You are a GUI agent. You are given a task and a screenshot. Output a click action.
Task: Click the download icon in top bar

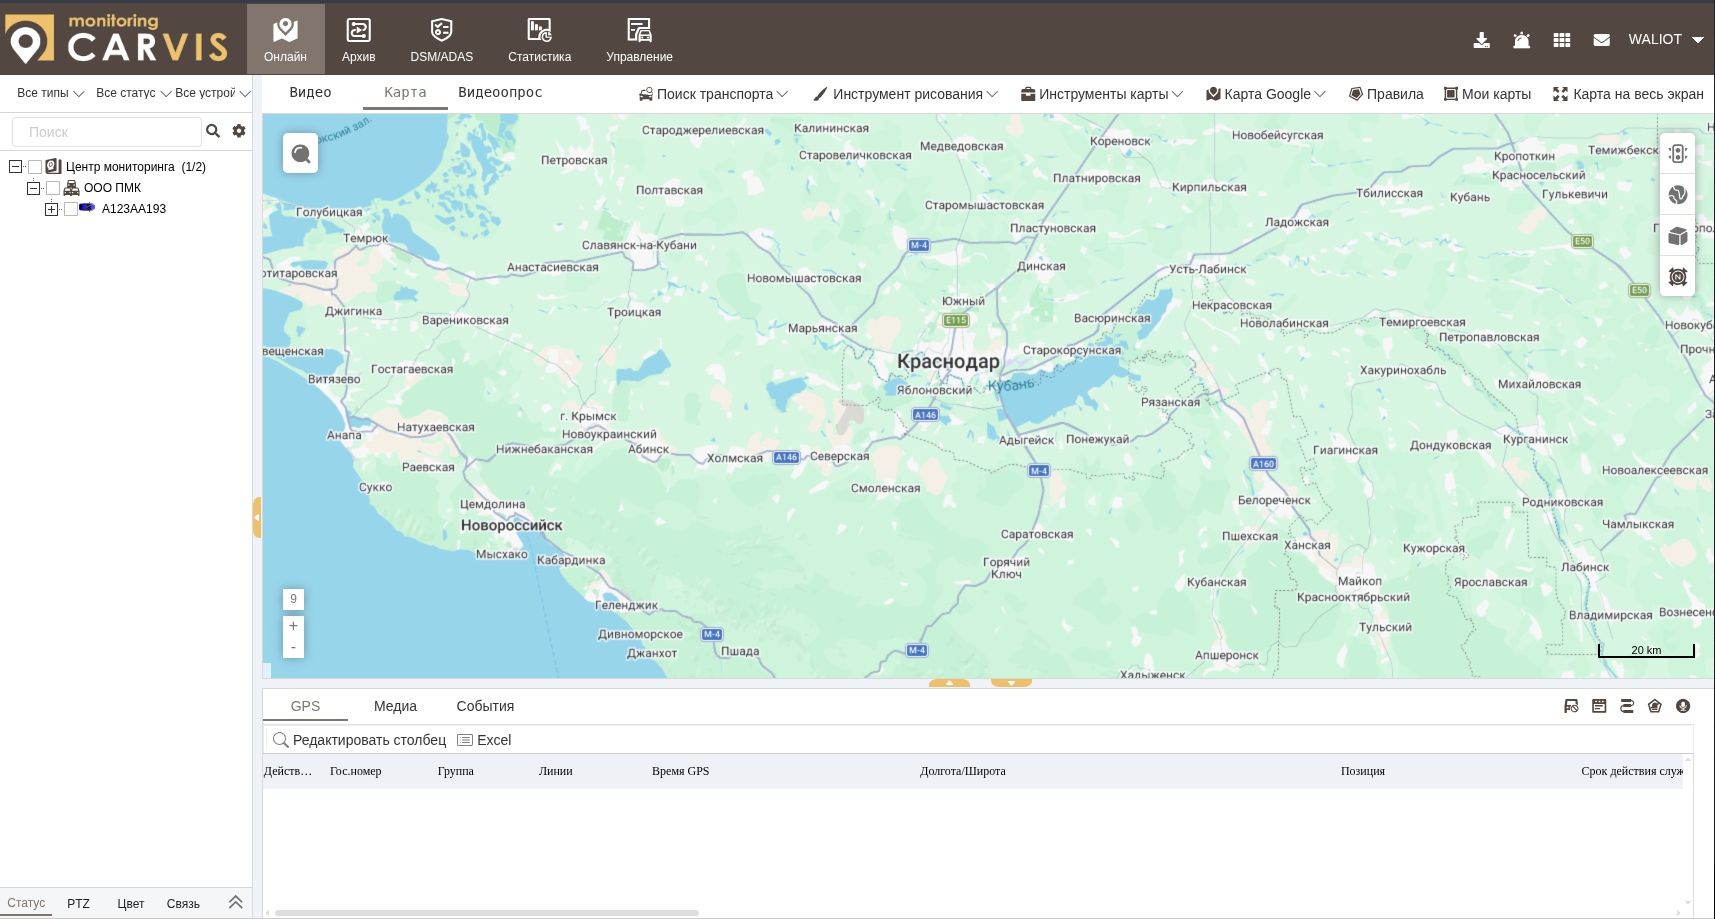pyautogui.click(x=1481, y=40)
